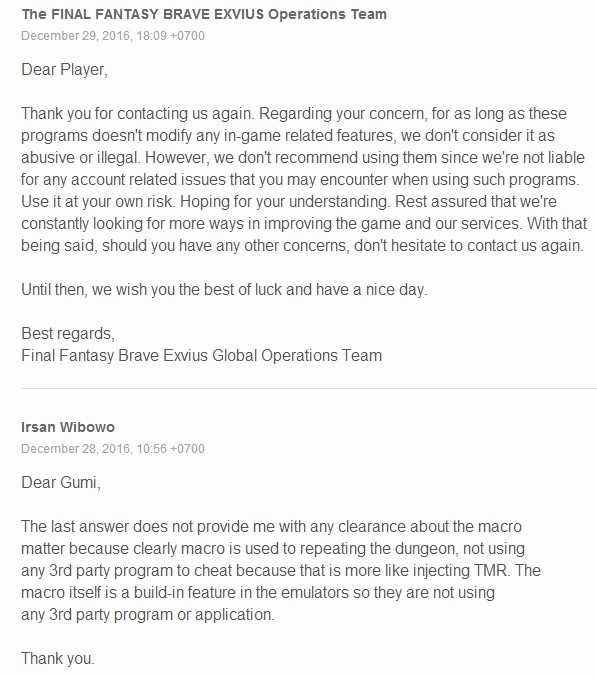This screenshot has height=677, width=597.
Task: Click the horizontal divider between the messages
Action: (x=309, y=389)
